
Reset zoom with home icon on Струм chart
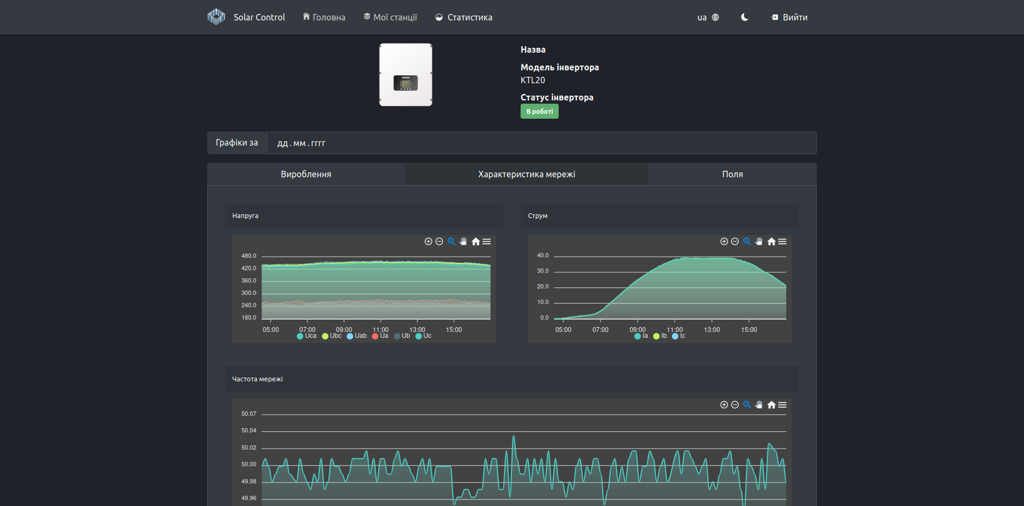771,241
